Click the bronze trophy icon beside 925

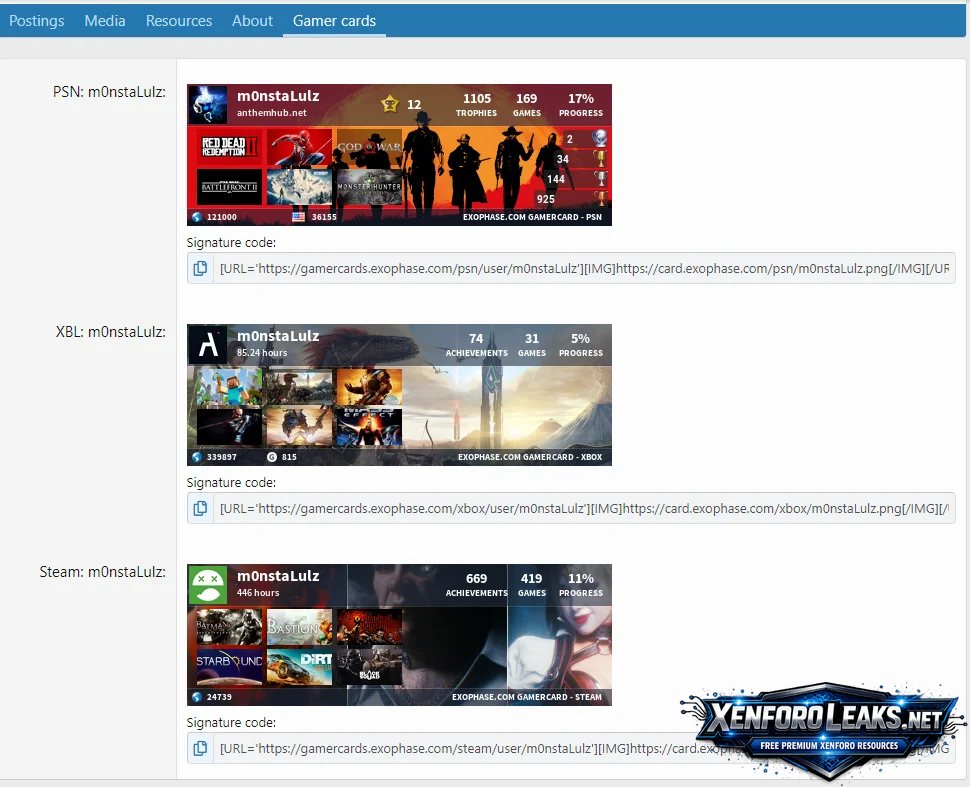coord(599,198)
